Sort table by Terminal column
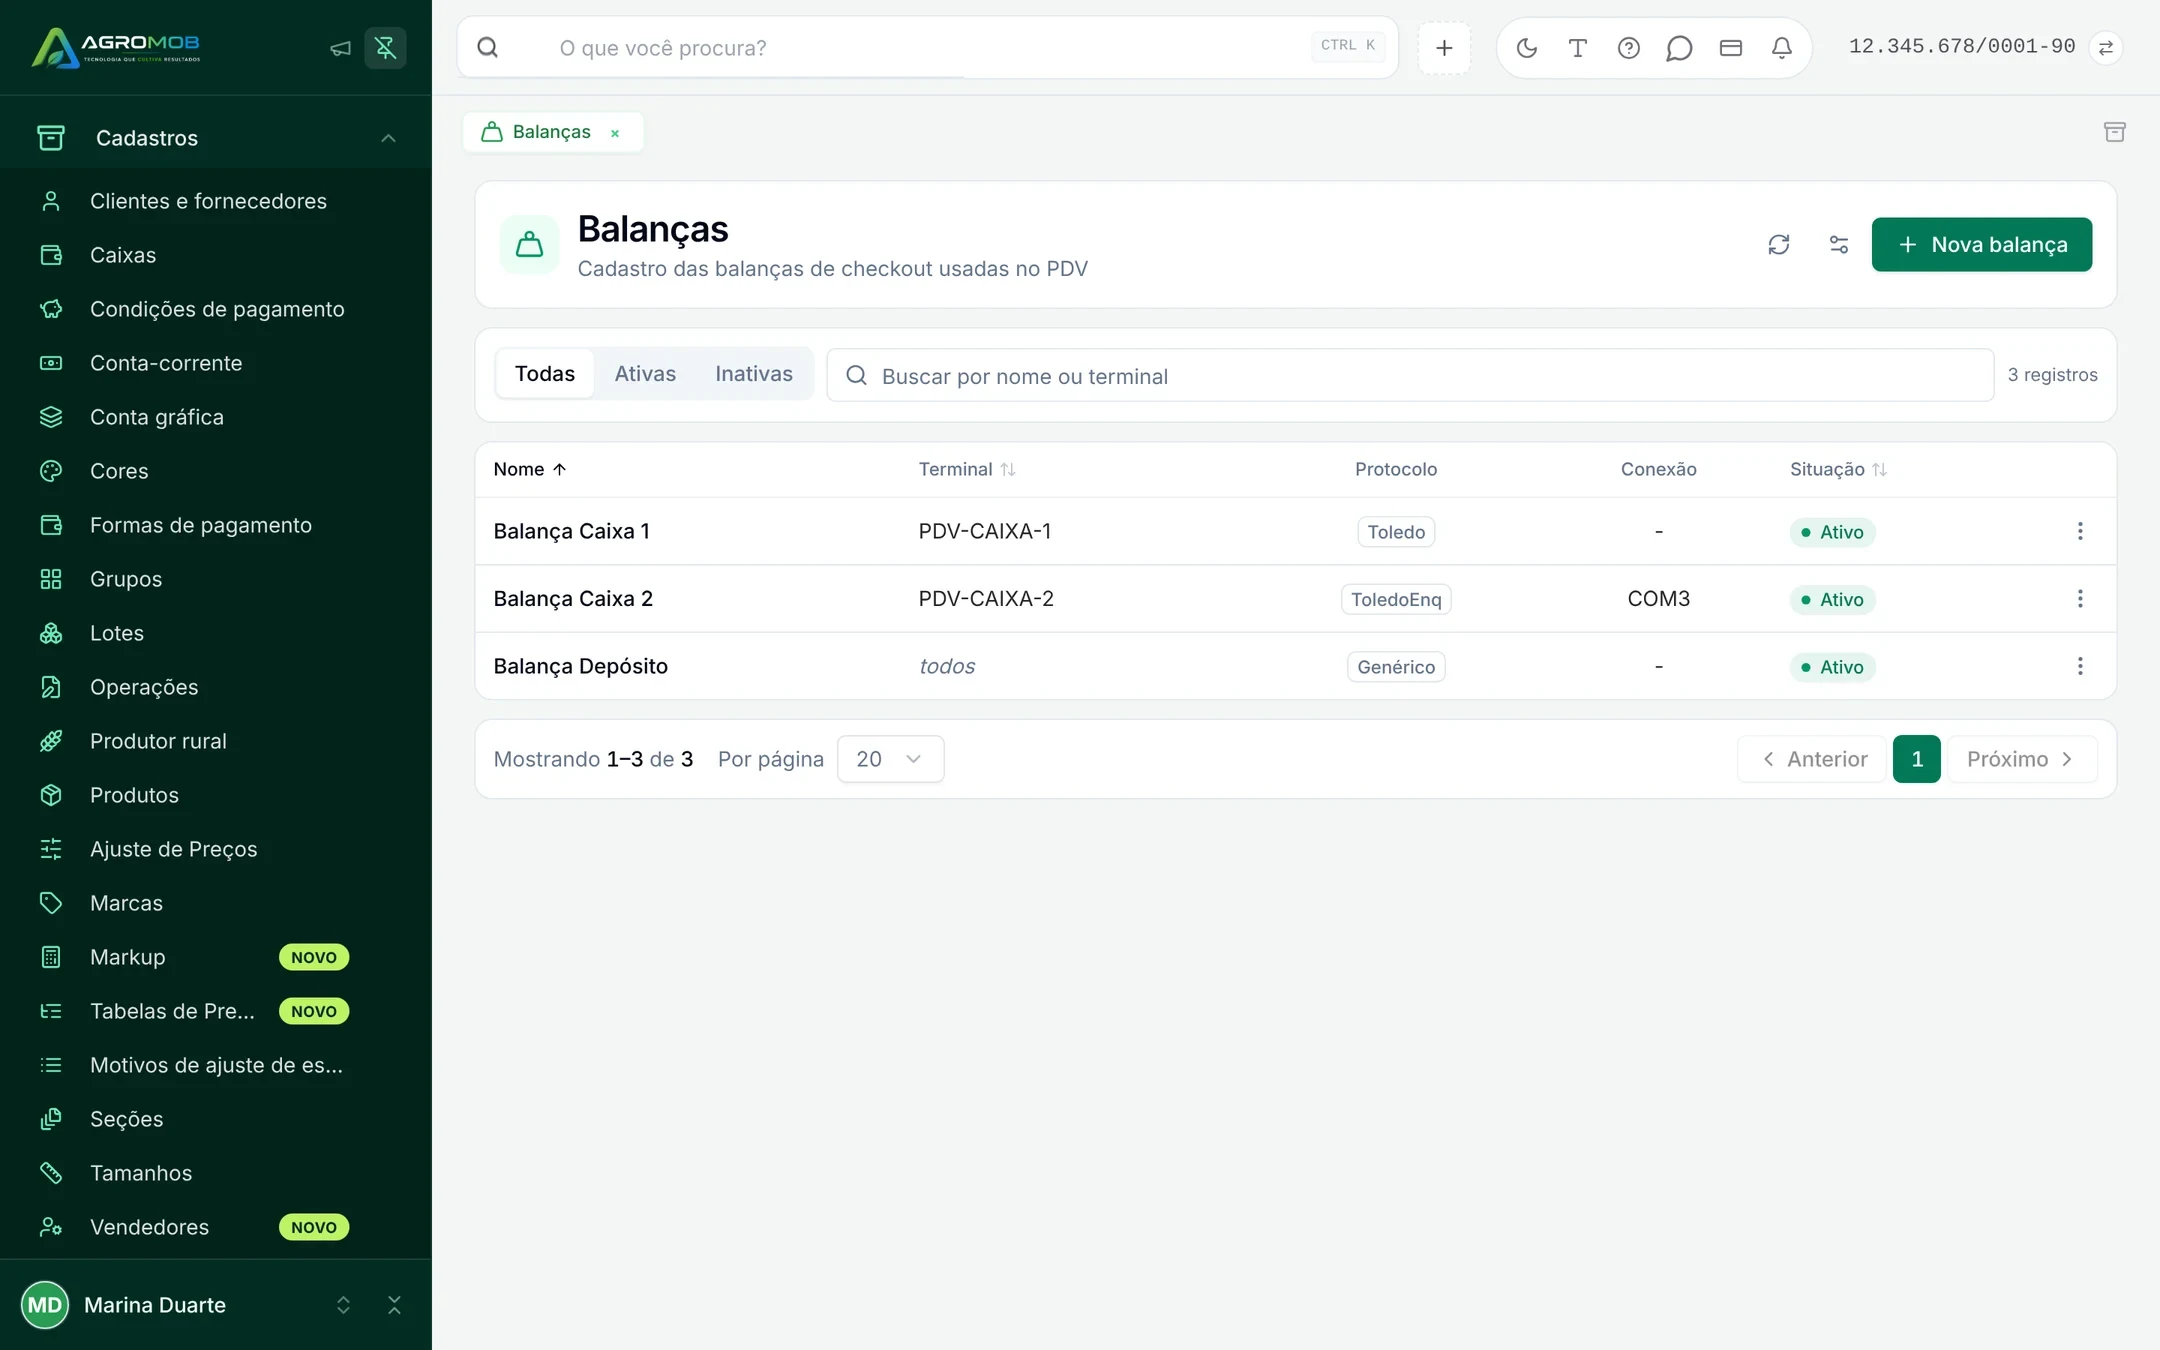Viewport: 2160px width, 1350px height. [x=967, y=469]
